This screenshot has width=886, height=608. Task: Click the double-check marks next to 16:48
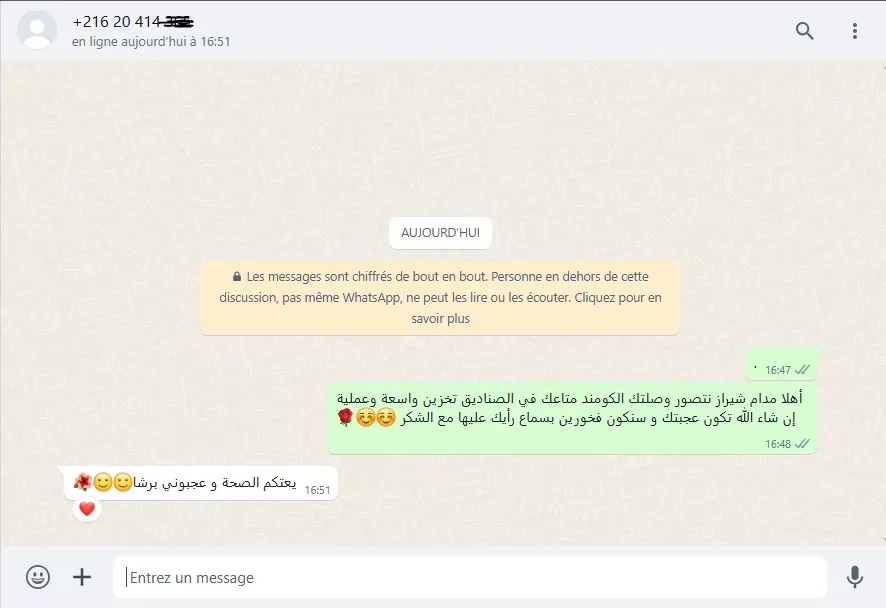(802, 444)
